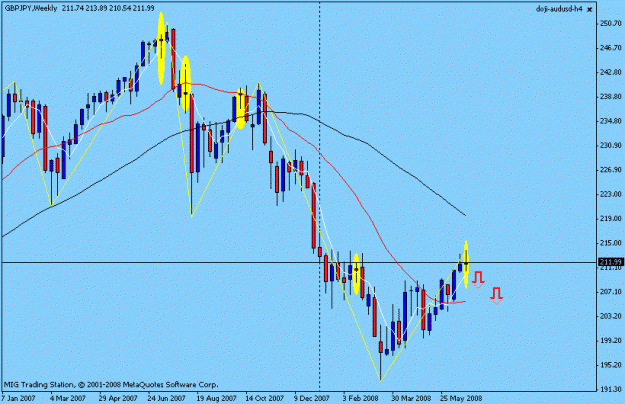Click the 234.80 price level
The height and width of the screenshot is (404, 625).
(611, 121)
